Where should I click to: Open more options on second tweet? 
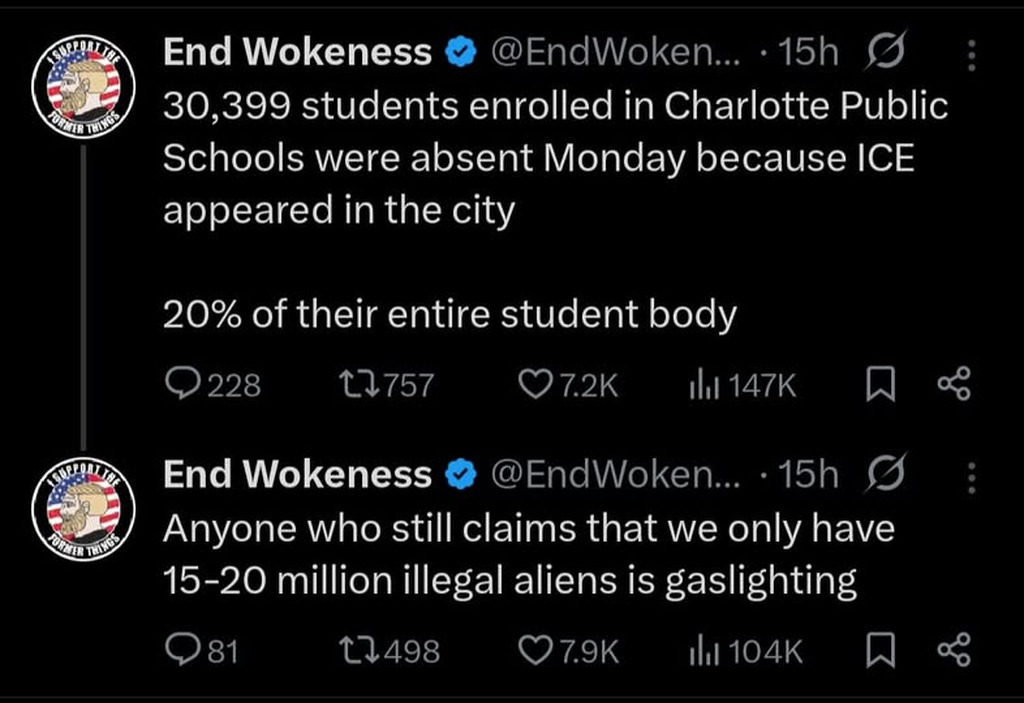coord(969,479)
